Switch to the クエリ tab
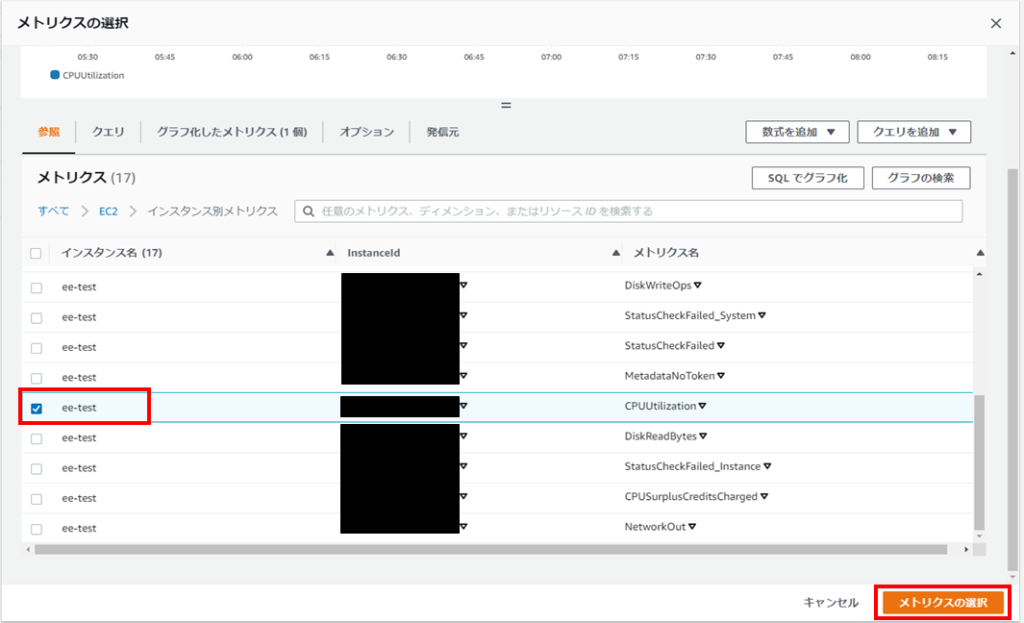The image size is (1024, 623). (108, 132)
